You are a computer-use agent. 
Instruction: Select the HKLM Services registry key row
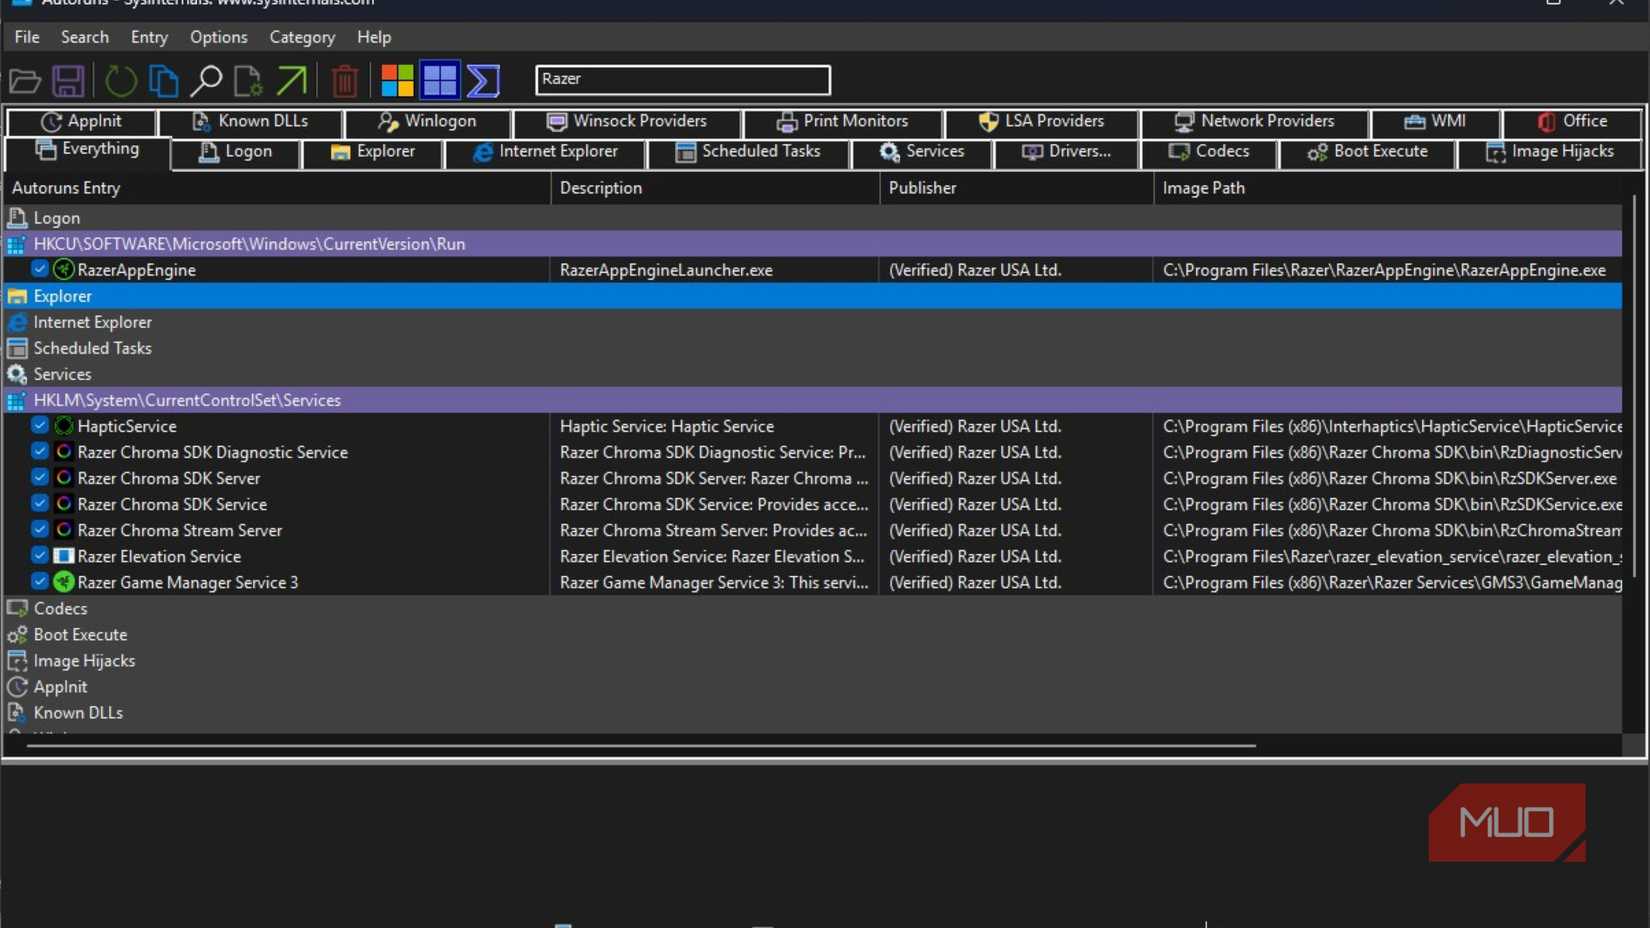[x=187, y=400]
